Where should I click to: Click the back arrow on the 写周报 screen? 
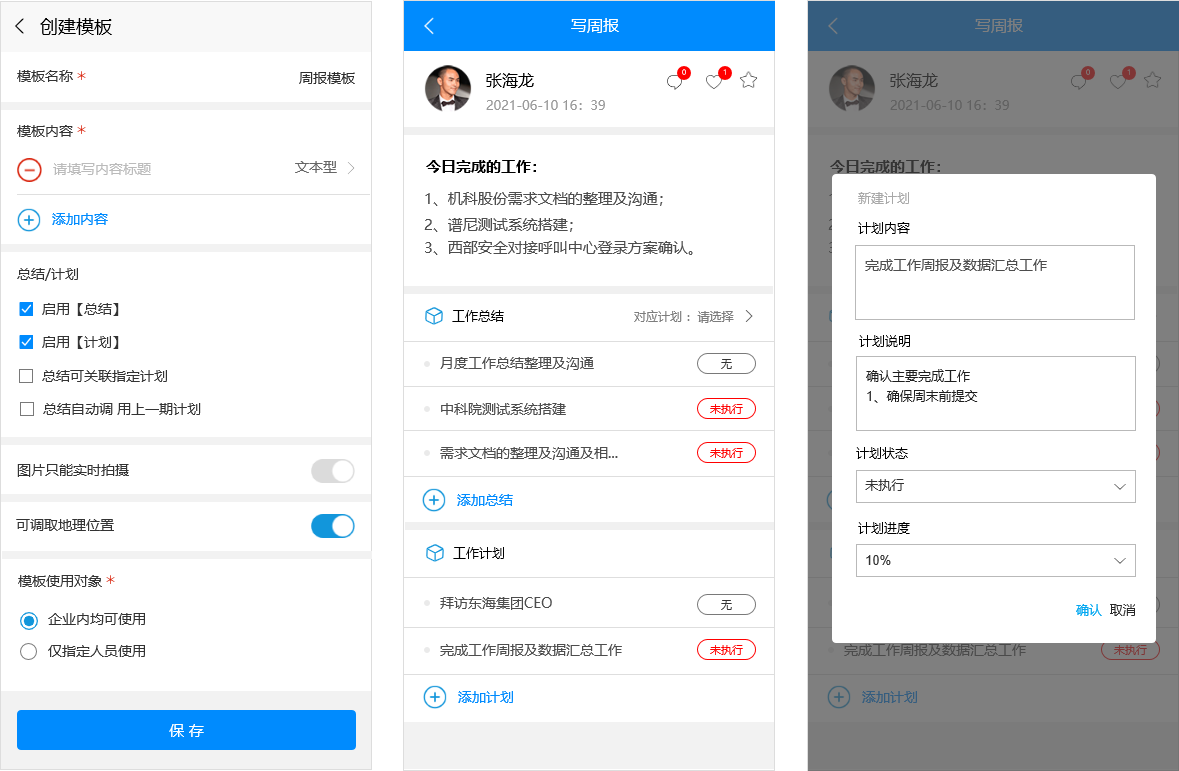pyautogui.click(x=429, y=25)
